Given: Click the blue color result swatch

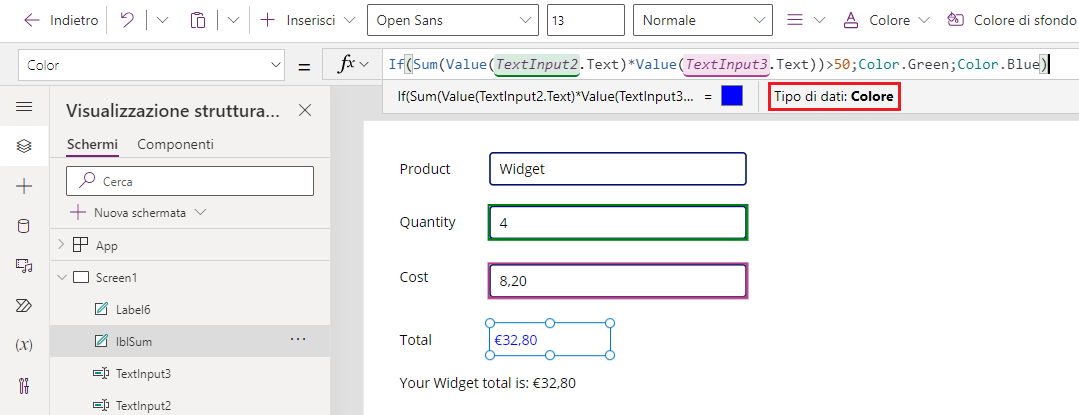Looking at the screenshot, I should (732, 96).
